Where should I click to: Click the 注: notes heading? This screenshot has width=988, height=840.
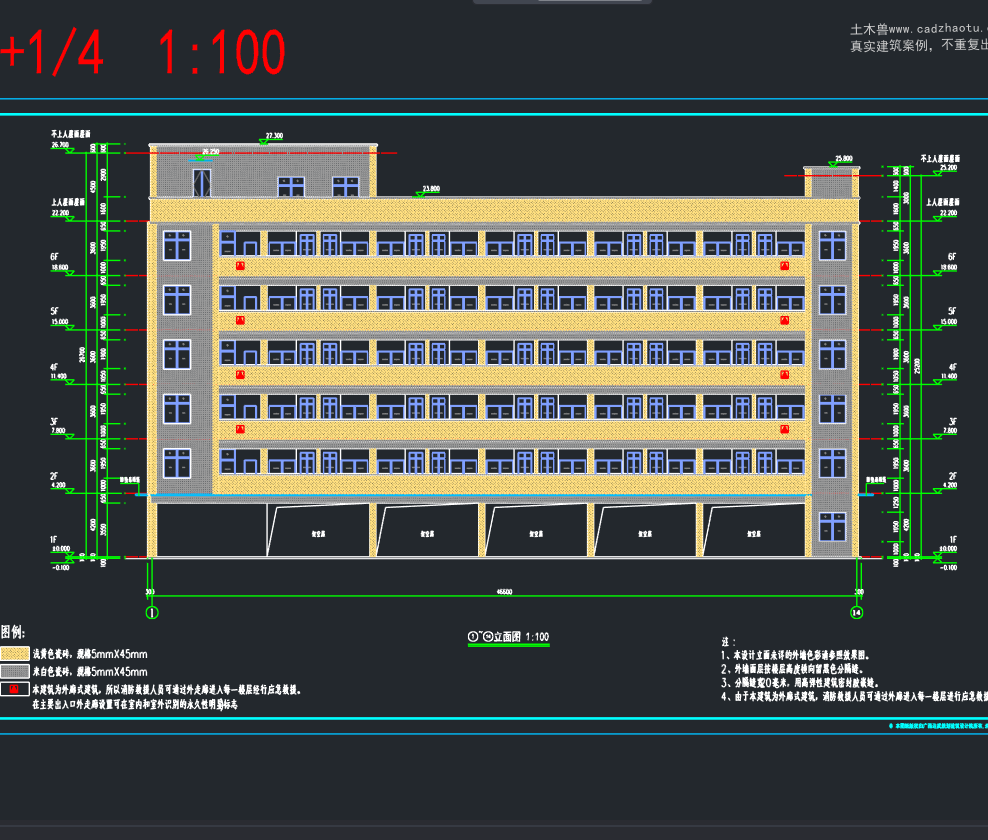click(728, 642)
